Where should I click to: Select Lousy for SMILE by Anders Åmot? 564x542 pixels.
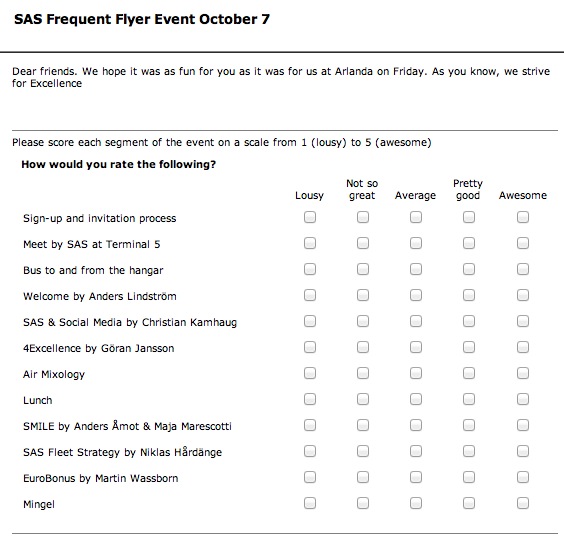pyautogui.click(x=310, y=425)
